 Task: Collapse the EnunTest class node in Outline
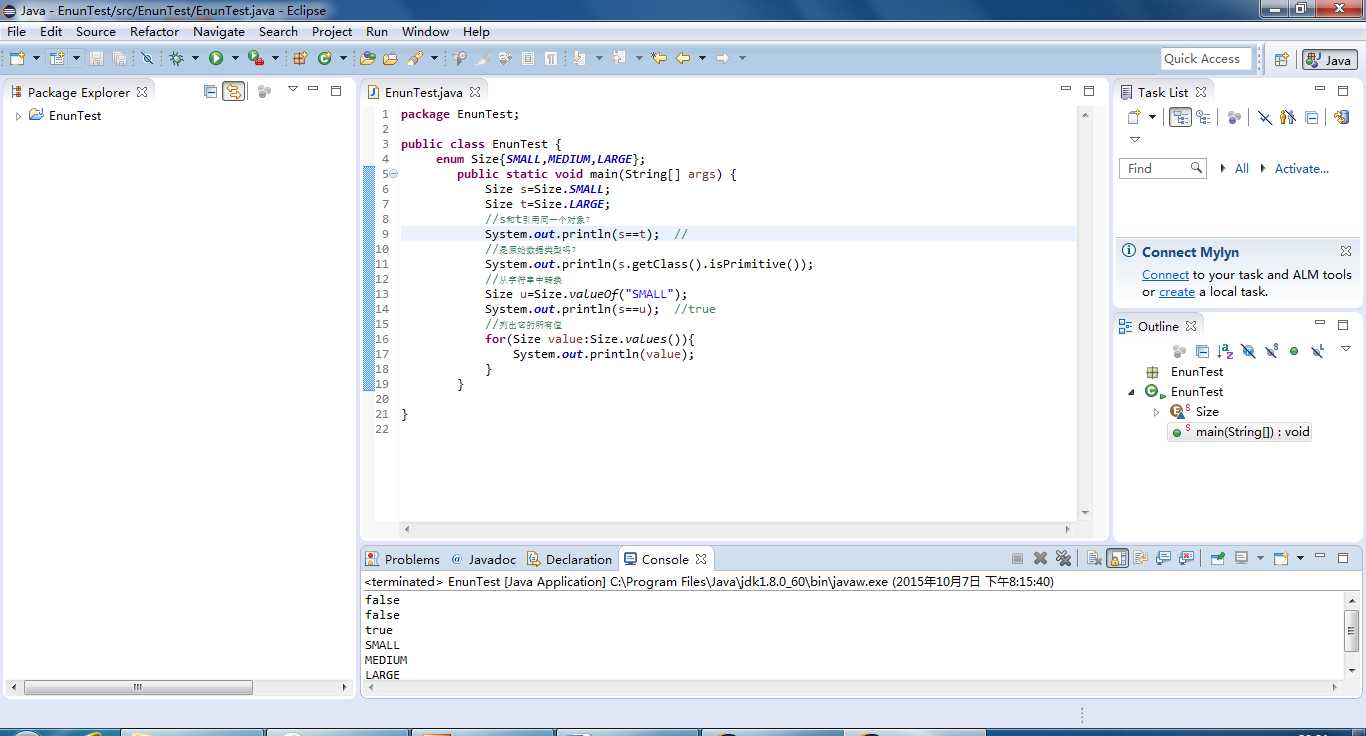[x=1131, y=392]
